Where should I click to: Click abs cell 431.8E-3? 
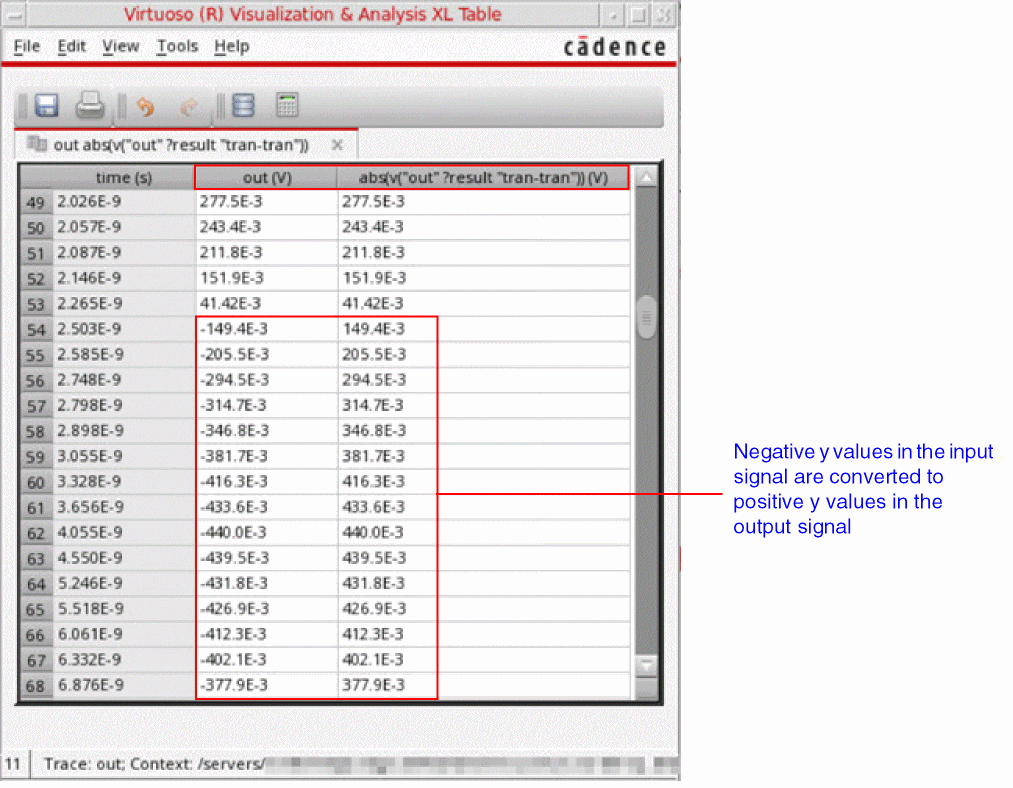pos(483,584)
